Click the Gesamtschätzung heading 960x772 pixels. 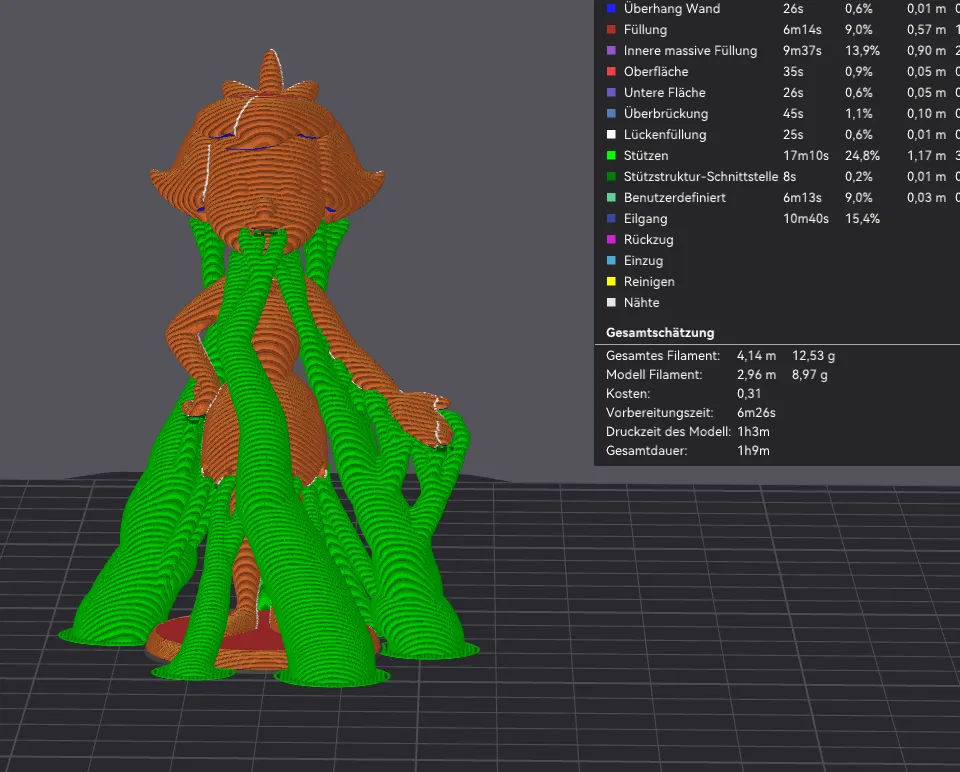[660, 332]
